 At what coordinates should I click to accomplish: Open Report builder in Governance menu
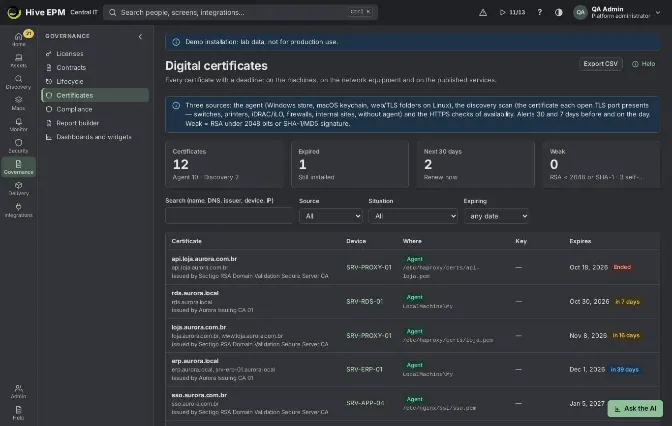[95, 123]
